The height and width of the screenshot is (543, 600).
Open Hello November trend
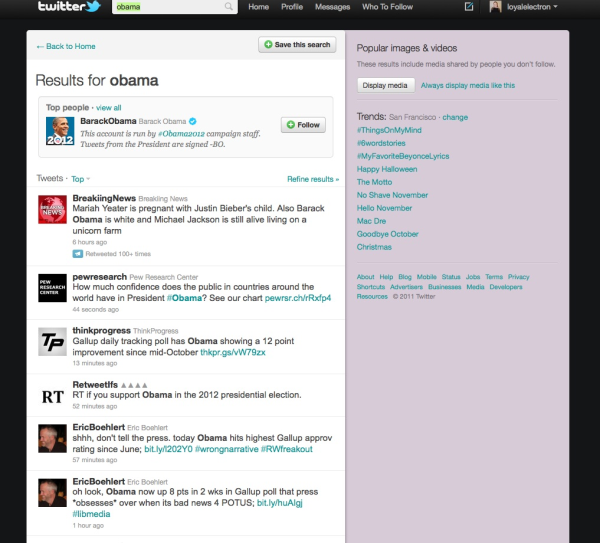coord(384,209)
